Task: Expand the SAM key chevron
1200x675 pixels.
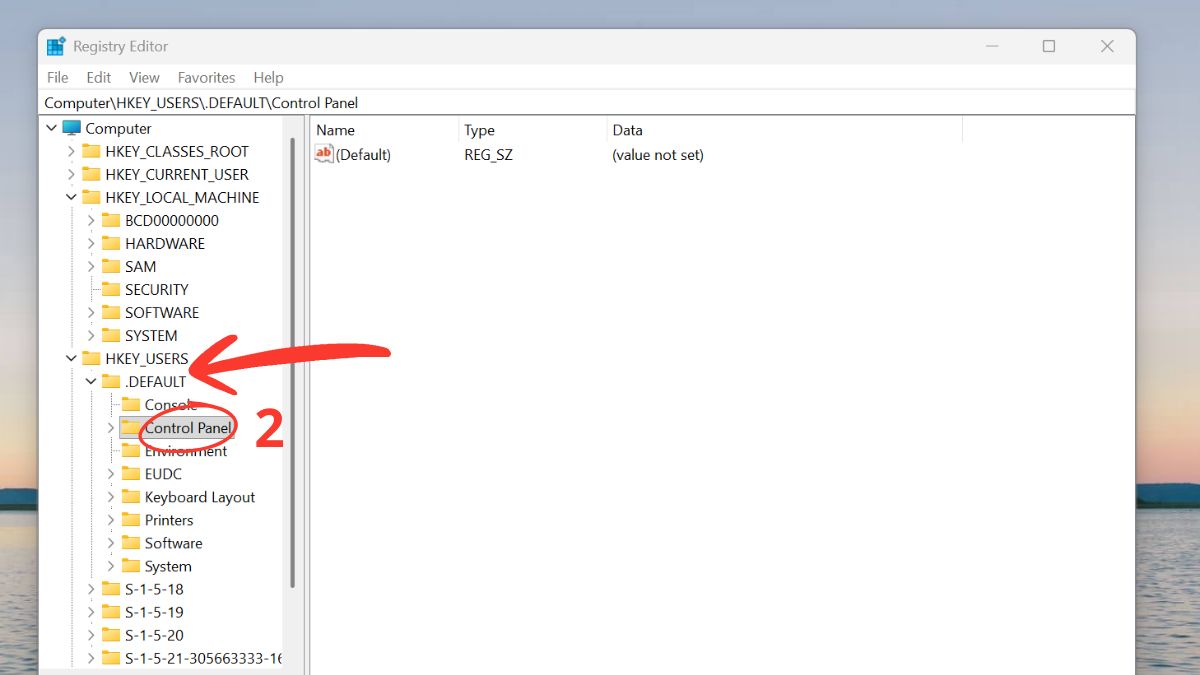Action: pos(91,266)
